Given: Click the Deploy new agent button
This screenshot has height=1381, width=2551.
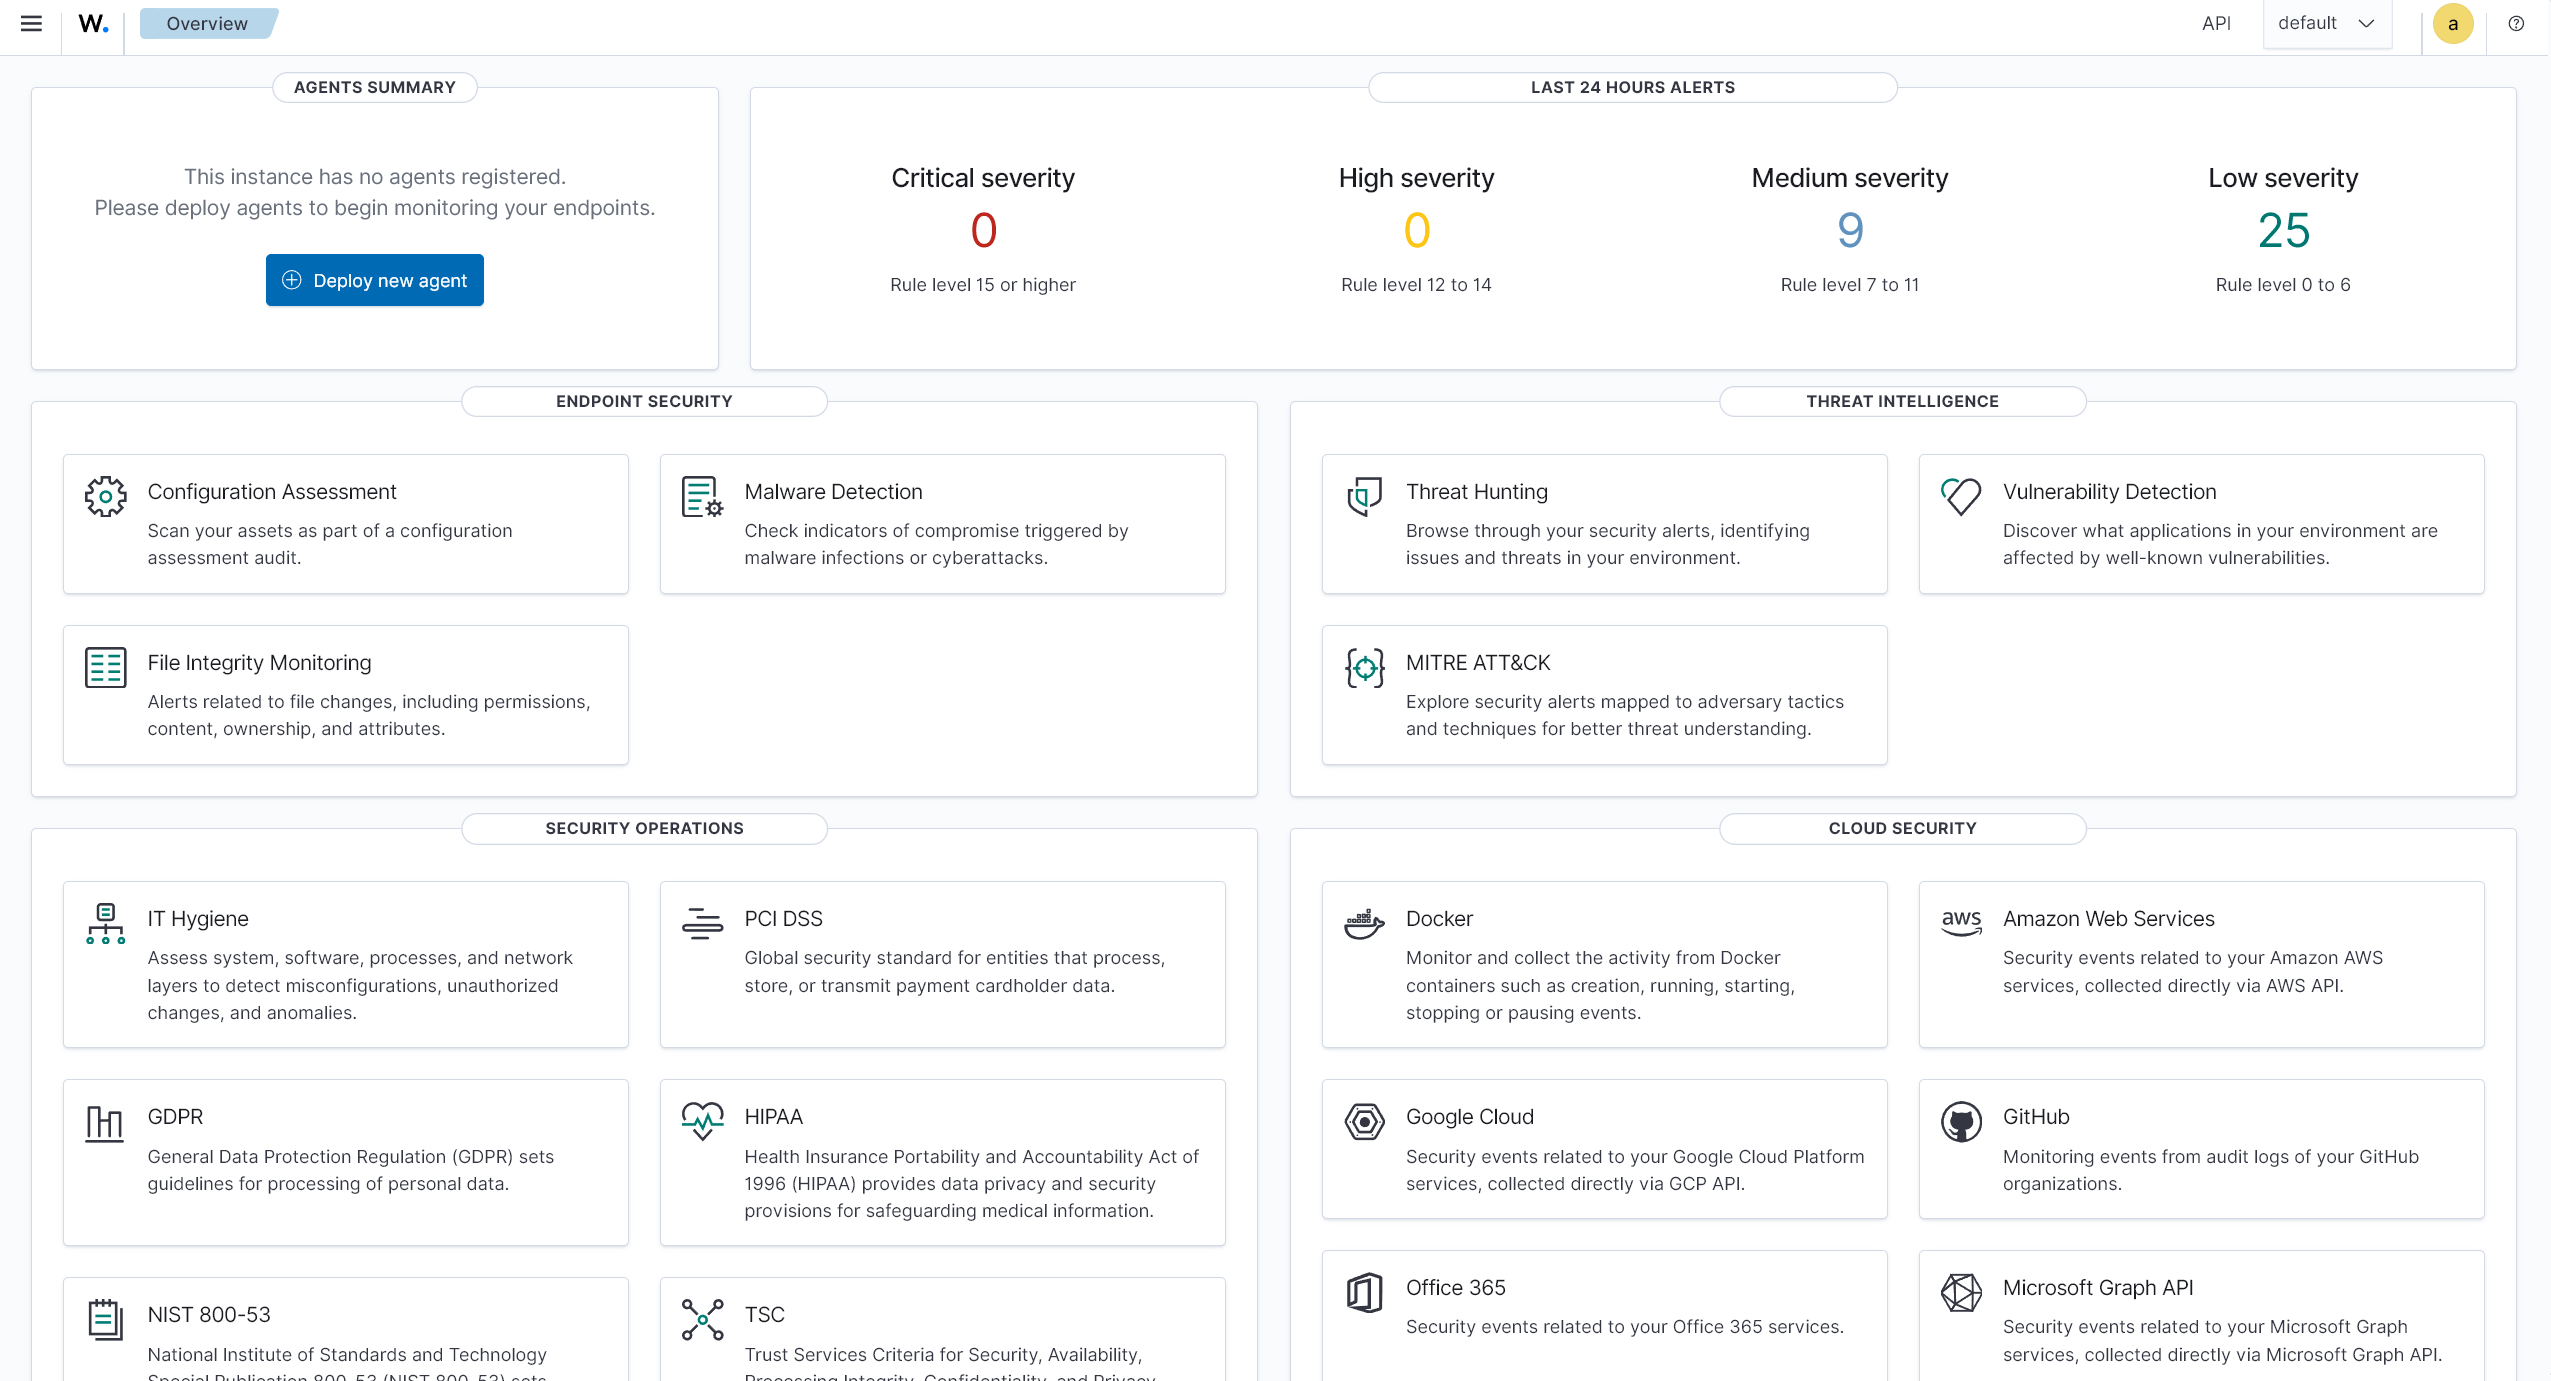Looking at the screenshot, I should point(374,280).
